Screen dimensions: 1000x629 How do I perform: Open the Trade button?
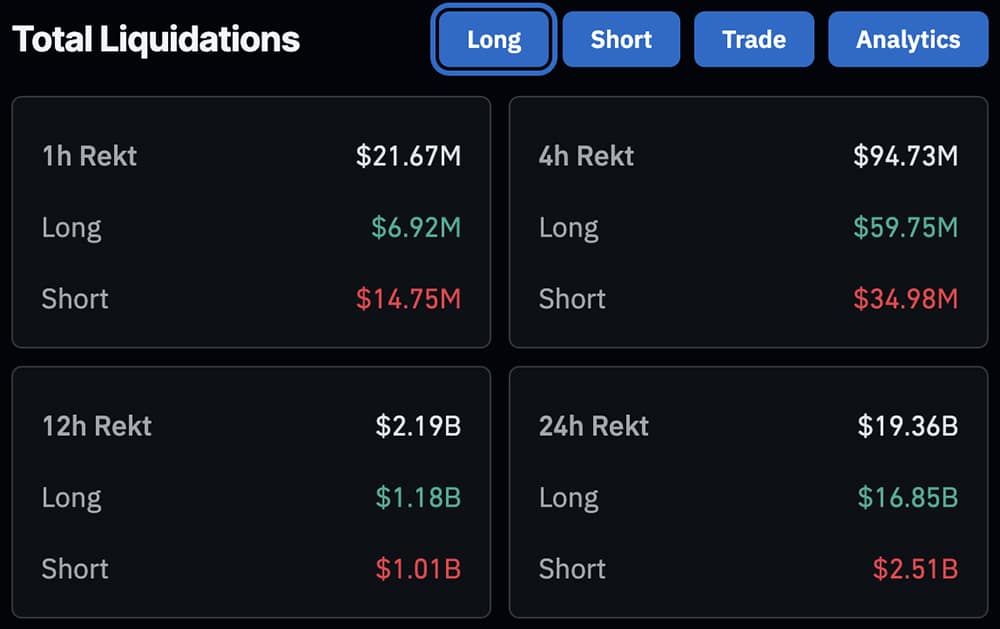click(x=754, y=40)
